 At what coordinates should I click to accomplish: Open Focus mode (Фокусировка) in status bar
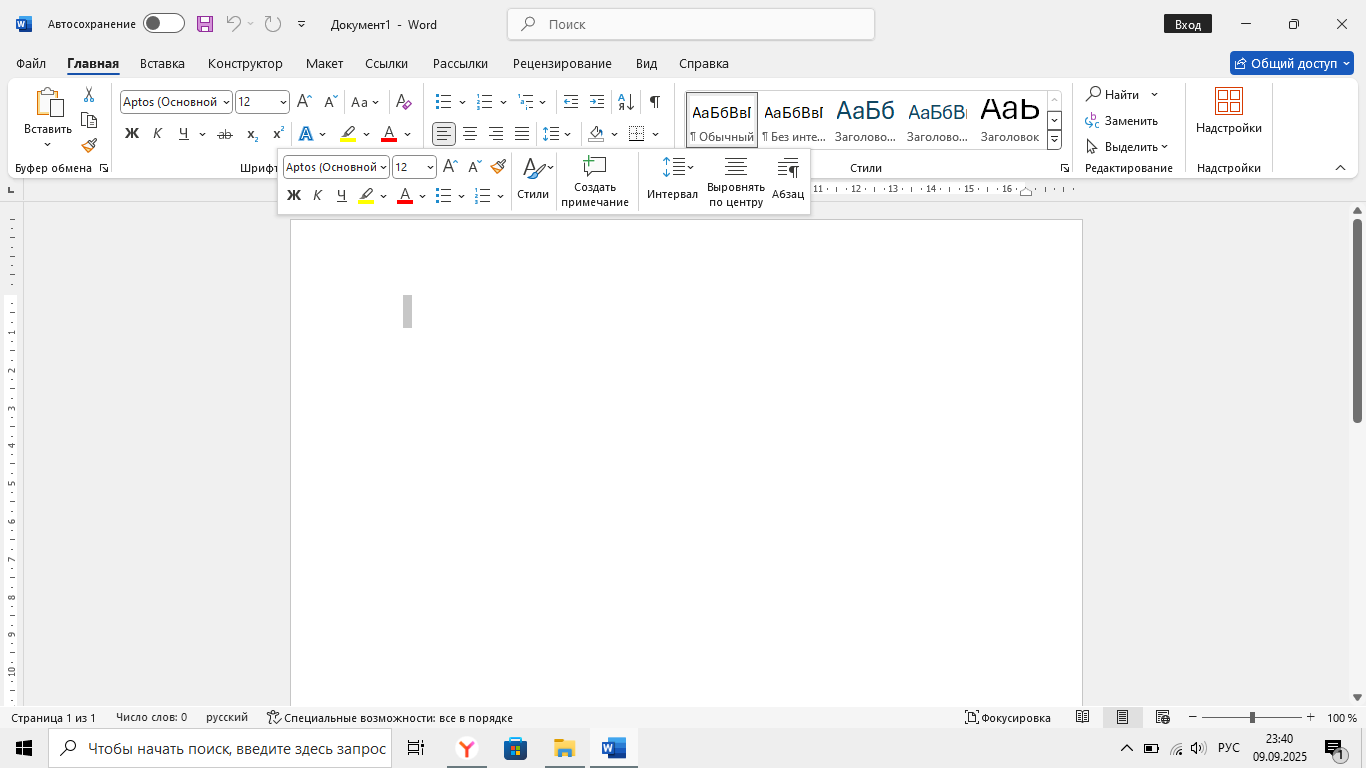pyautogui.click(x=1008, y=718)
